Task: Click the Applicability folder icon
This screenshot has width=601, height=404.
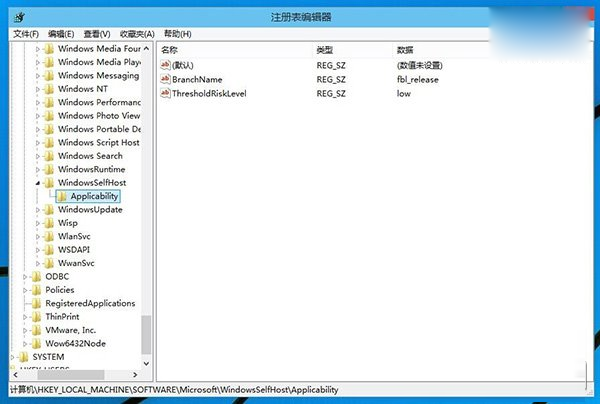Action: [x=62, y=196]
